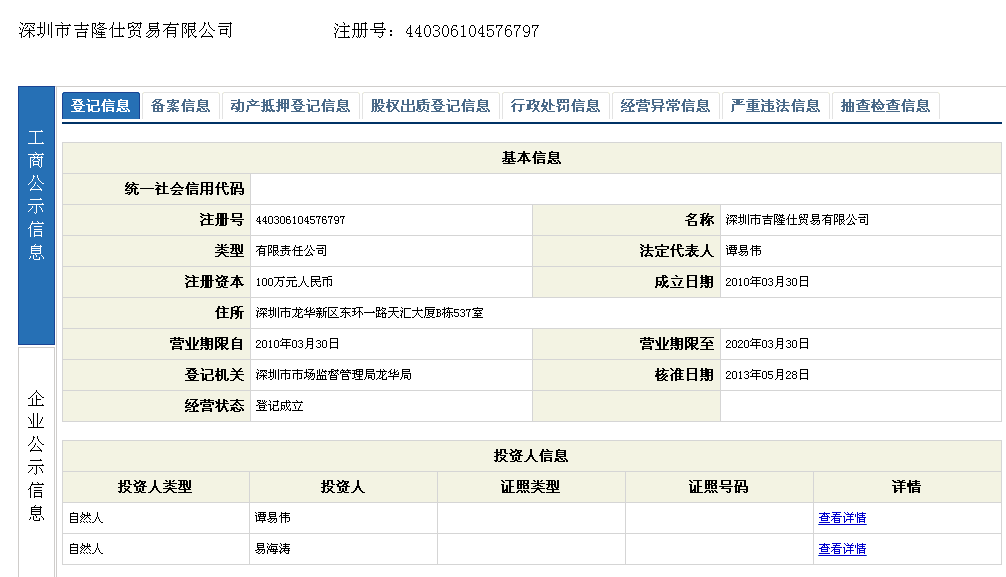The height and width of the screenshot is (577, 1006).
Task: Open the 股权出质登记信息 tab
Action: click(x=430, y=106)
